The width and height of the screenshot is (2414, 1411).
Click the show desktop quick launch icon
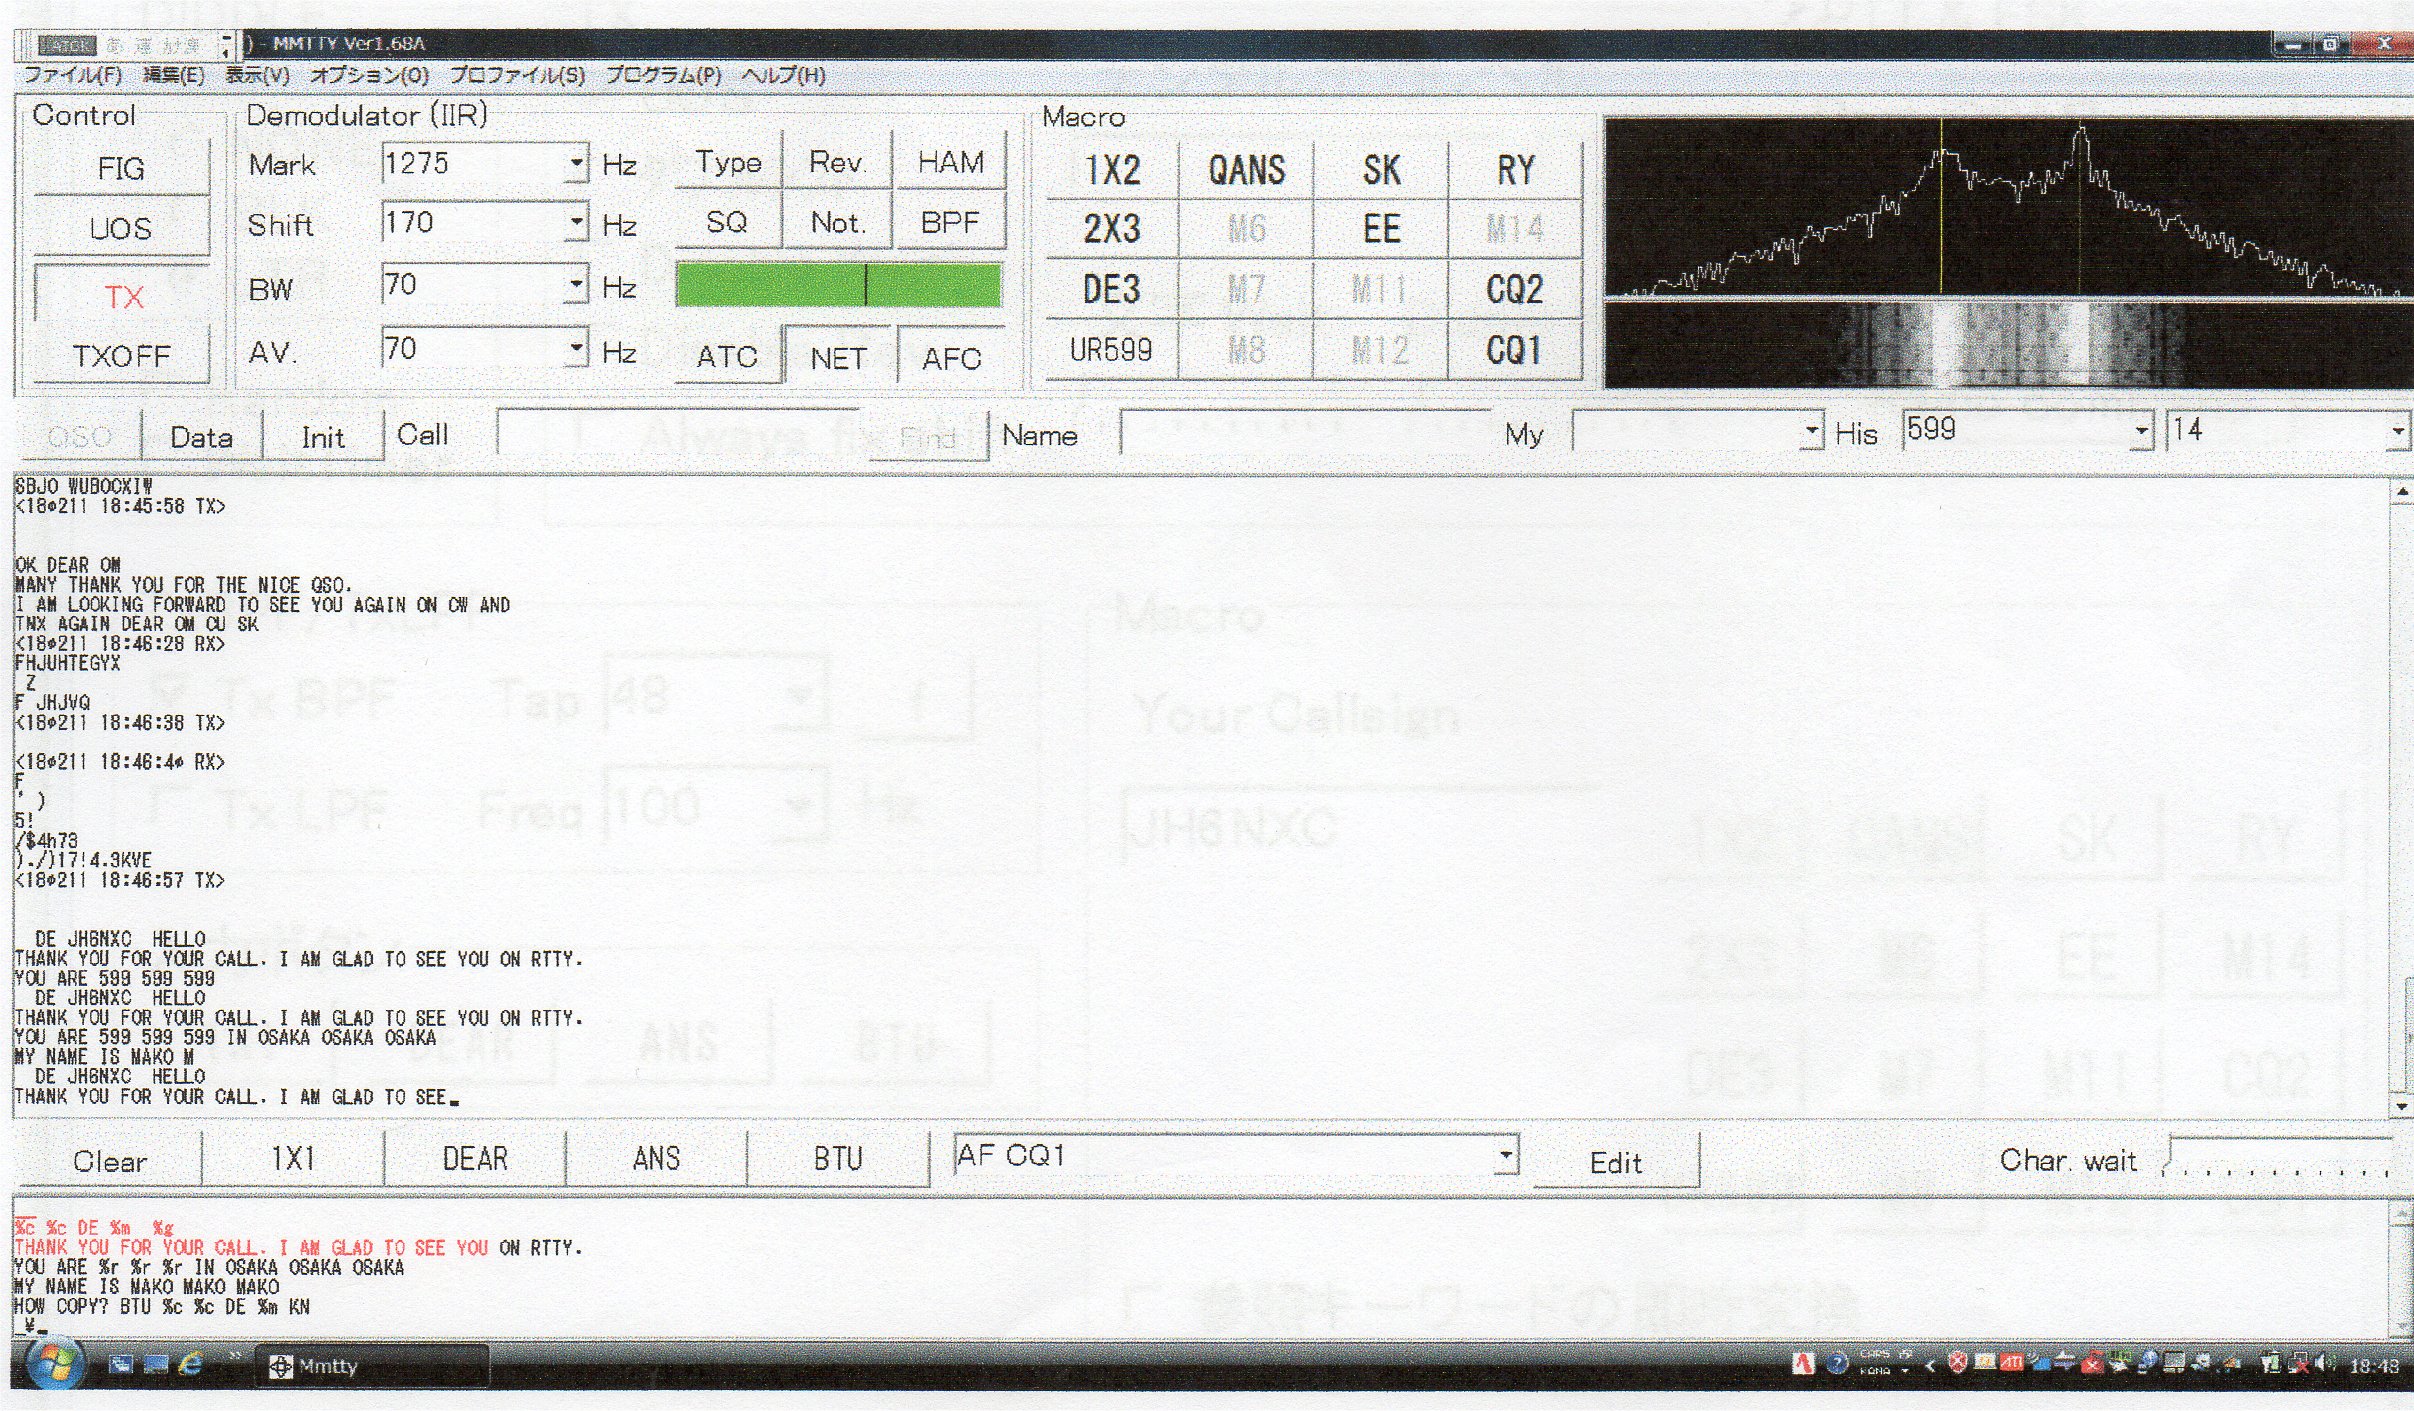point(121,1364)
